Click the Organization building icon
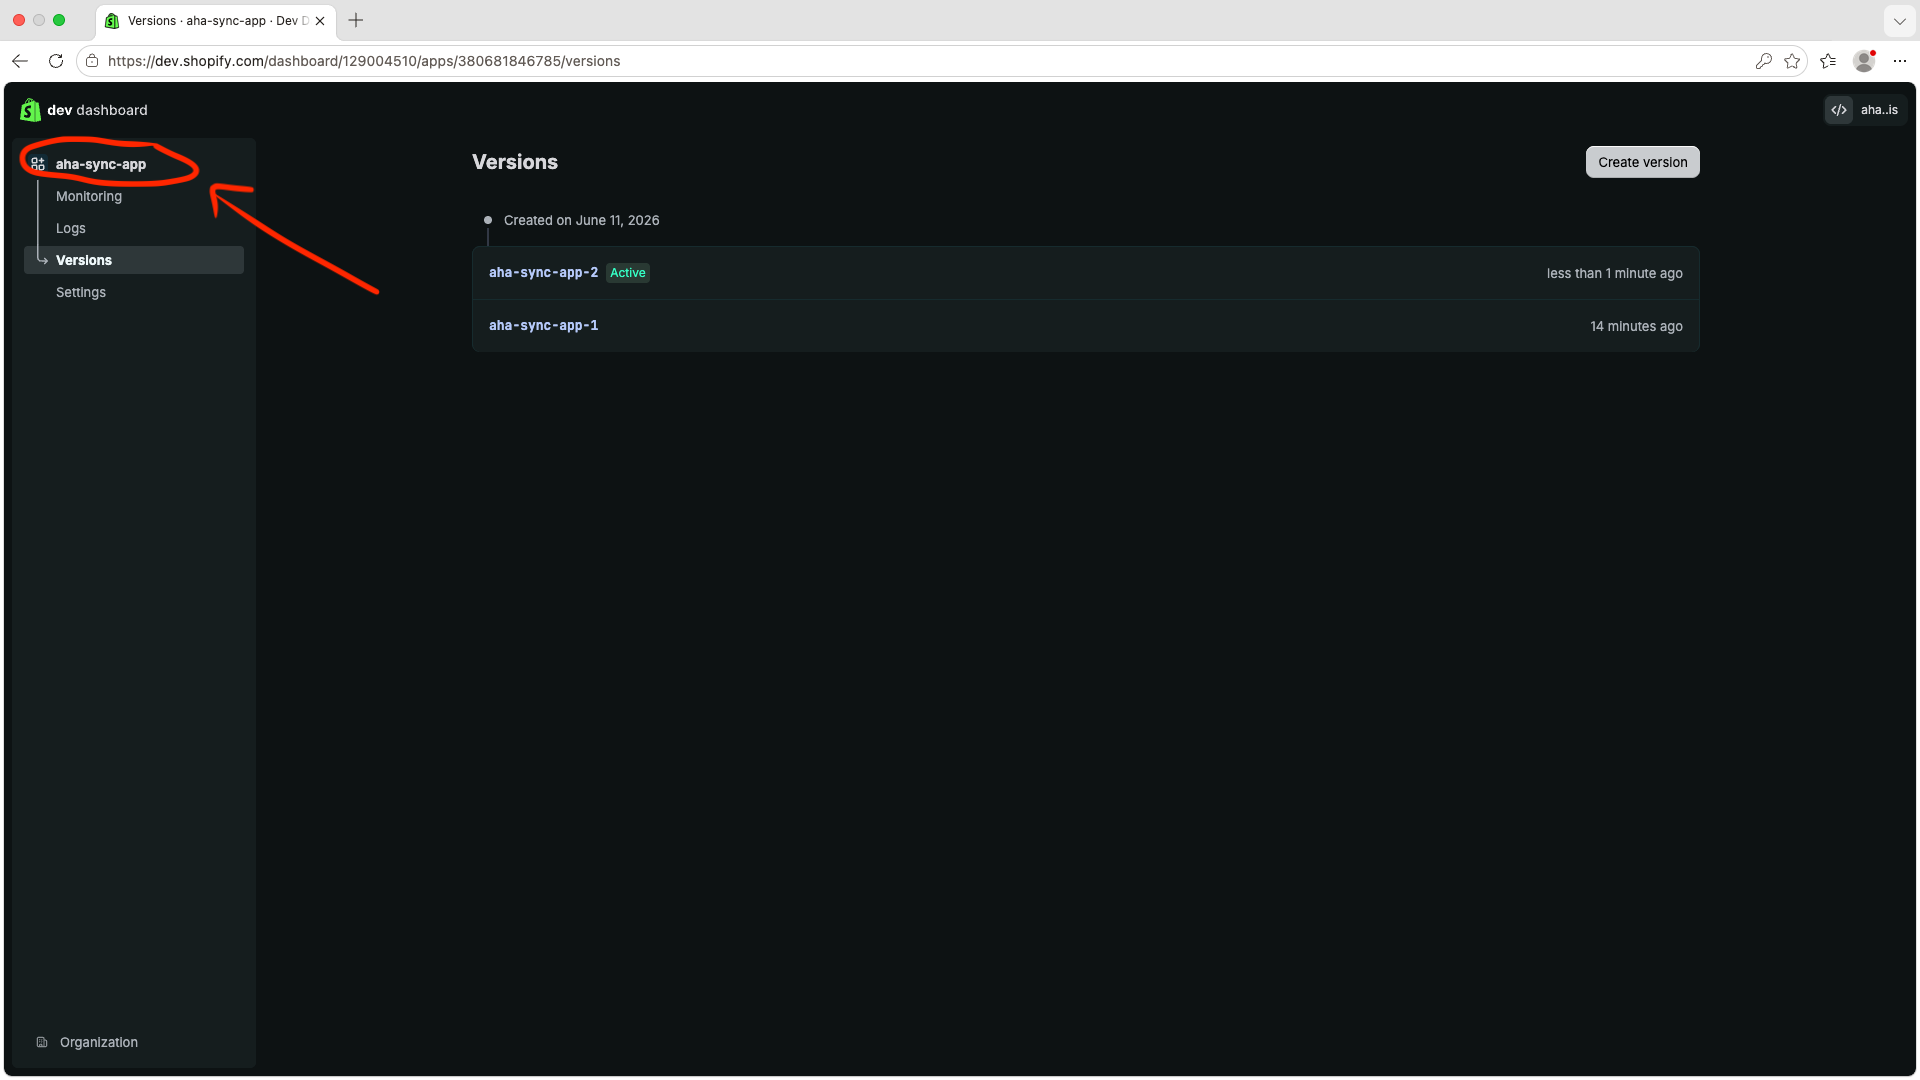1920x1080 pixels. [42, 1042]
